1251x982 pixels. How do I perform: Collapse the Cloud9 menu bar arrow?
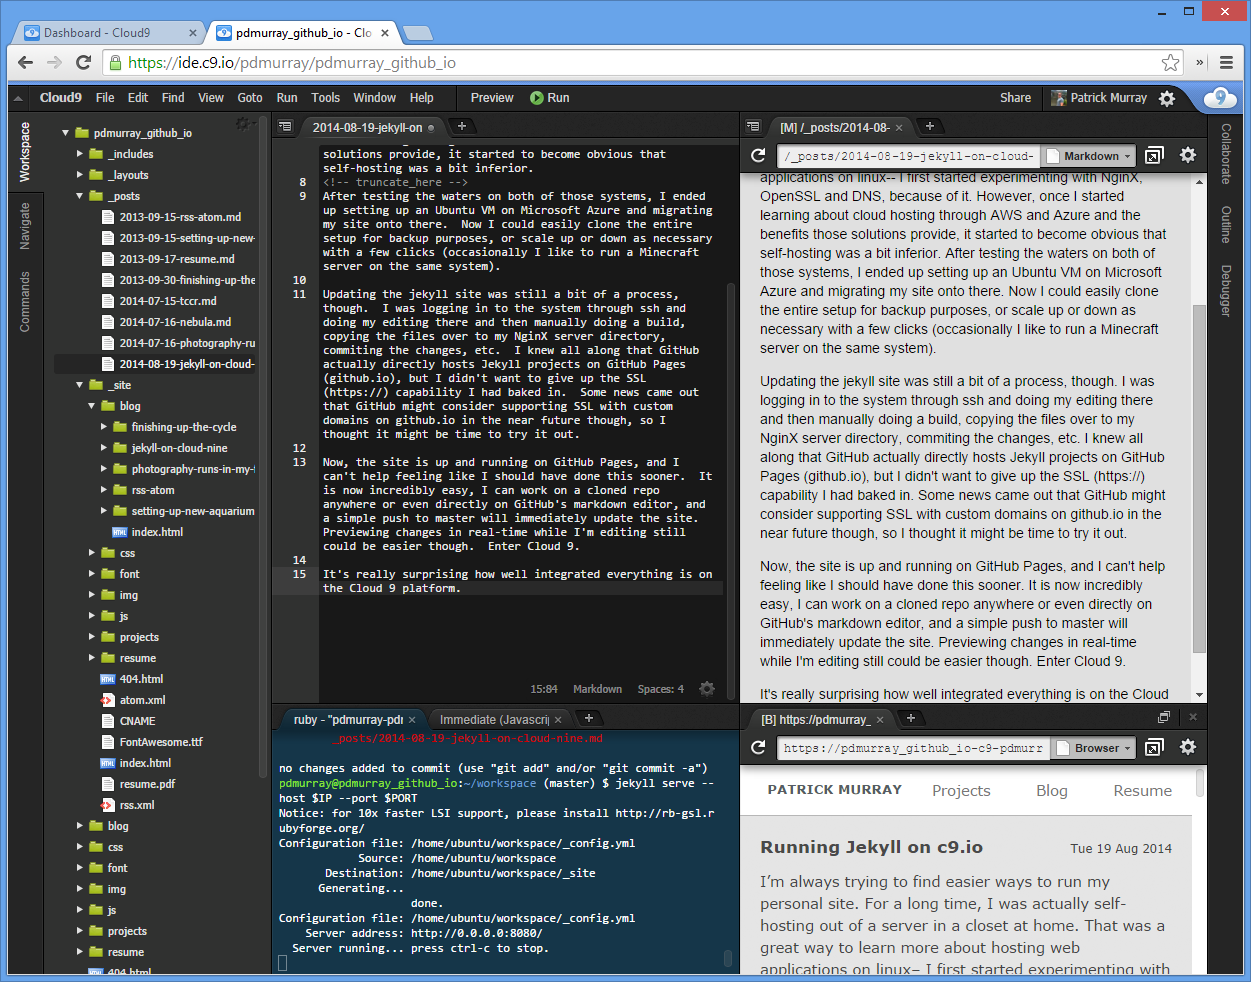tap(19, 98)
